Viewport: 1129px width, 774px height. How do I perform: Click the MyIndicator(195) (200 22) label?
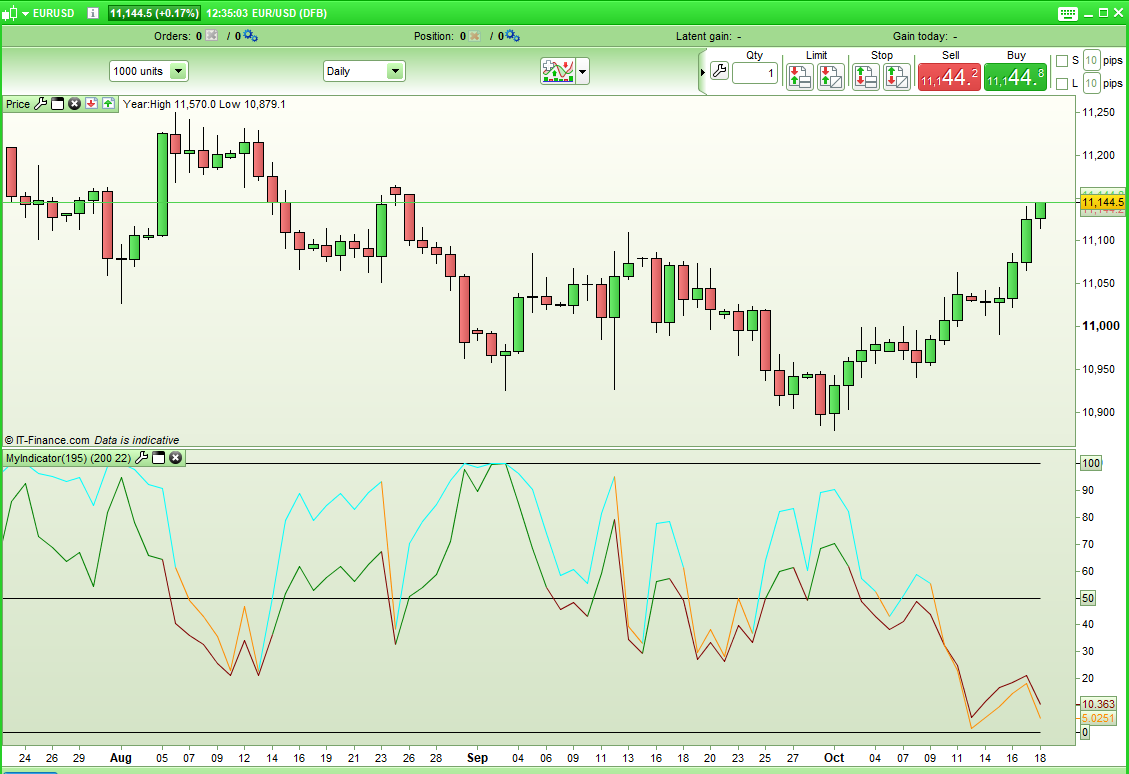click(x=68, y=458)
